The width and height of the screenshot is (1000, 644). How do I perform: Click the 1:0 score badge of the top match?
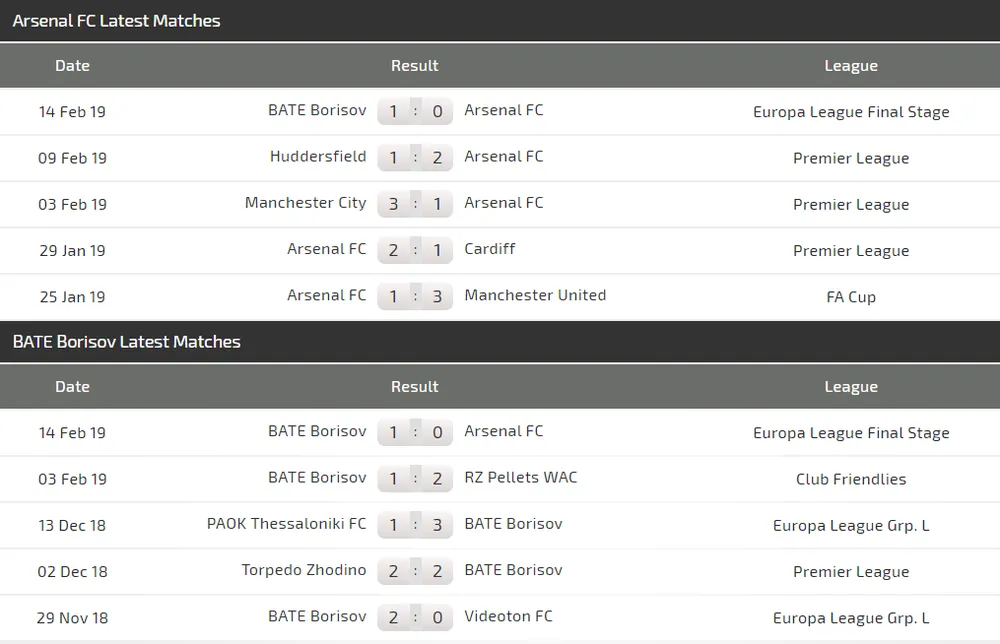(415, 111)
